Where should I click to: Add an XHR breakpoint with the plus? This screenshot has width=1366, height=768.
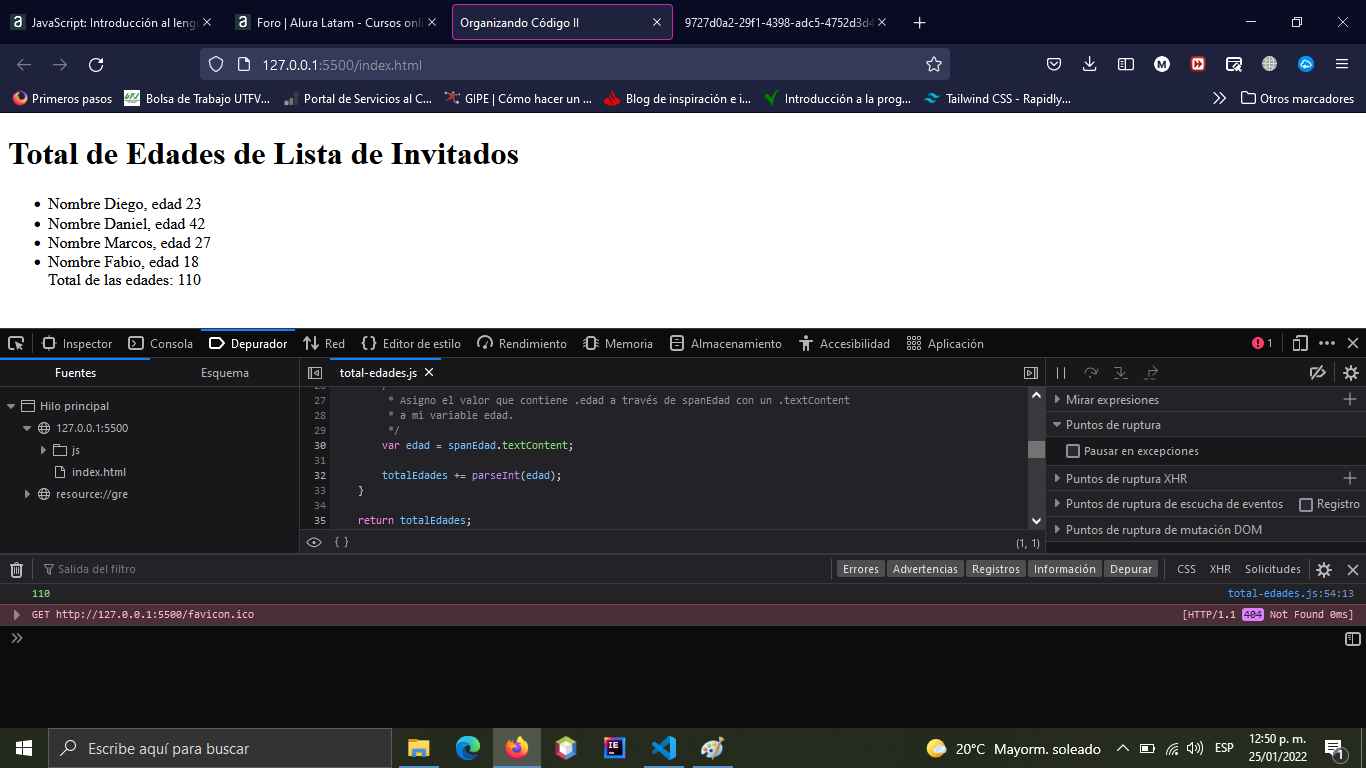point(1350,478)
